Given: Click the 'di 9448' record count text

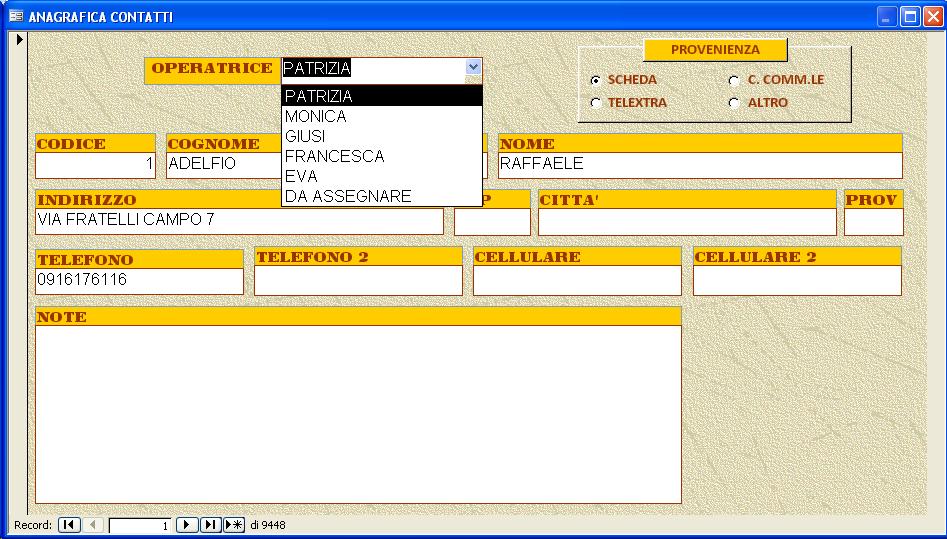Looking at the screenshot, I should click(x=268, y=525).
